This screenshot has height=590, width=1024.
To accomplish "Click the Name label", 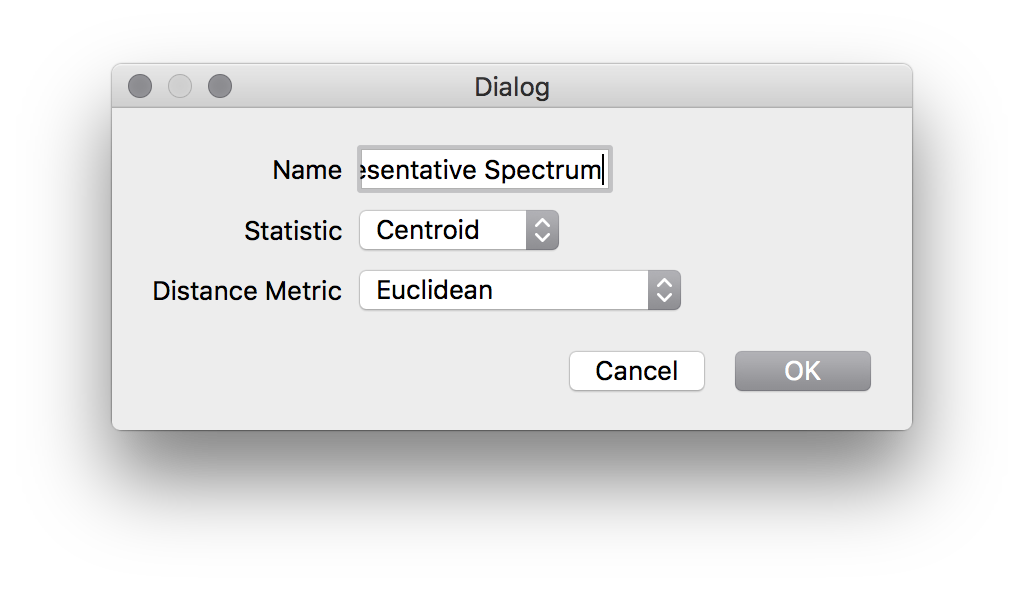I will coord(306,170).
